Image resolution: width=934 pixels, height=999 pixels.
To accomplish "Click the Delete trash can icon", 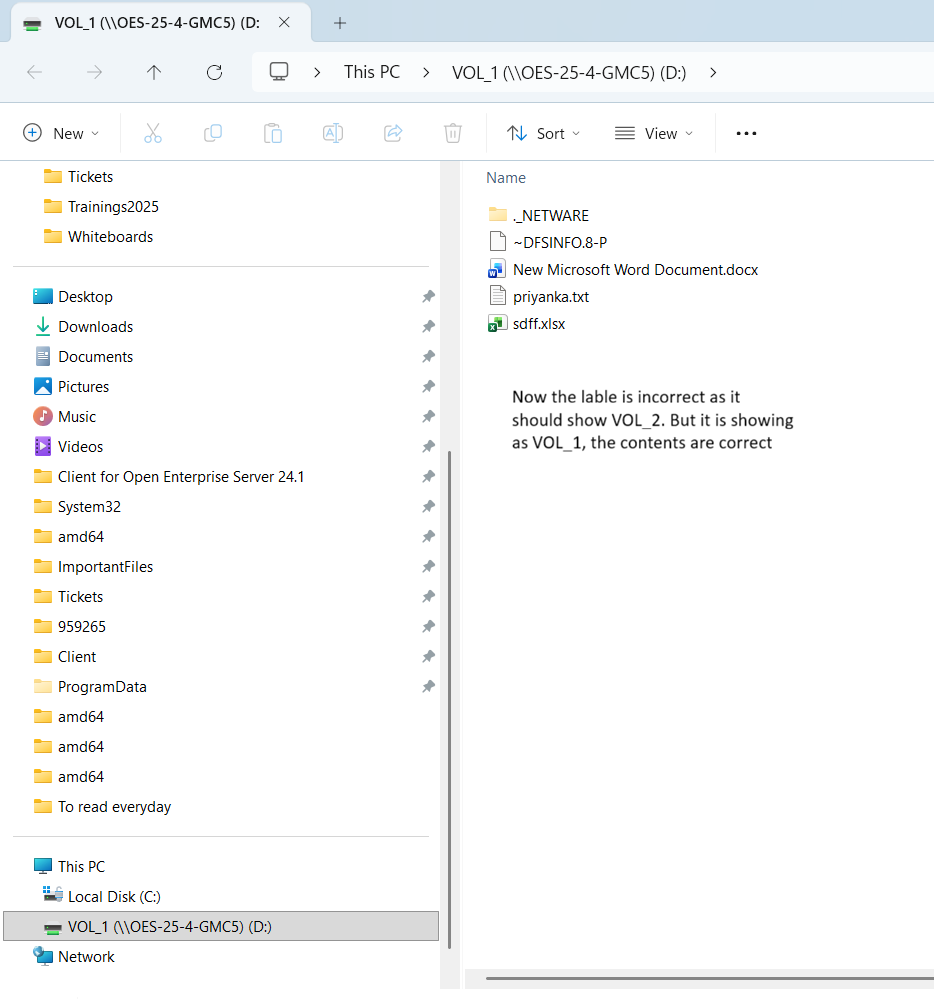I will click(453, 133).
